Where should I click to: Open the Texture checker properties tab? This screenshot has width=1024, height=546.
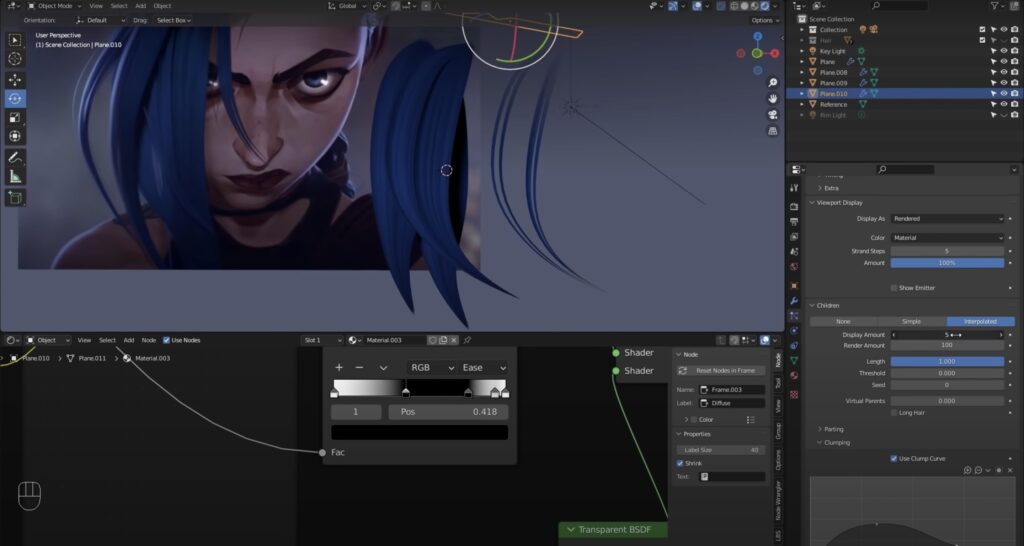(x=794, y=394)
